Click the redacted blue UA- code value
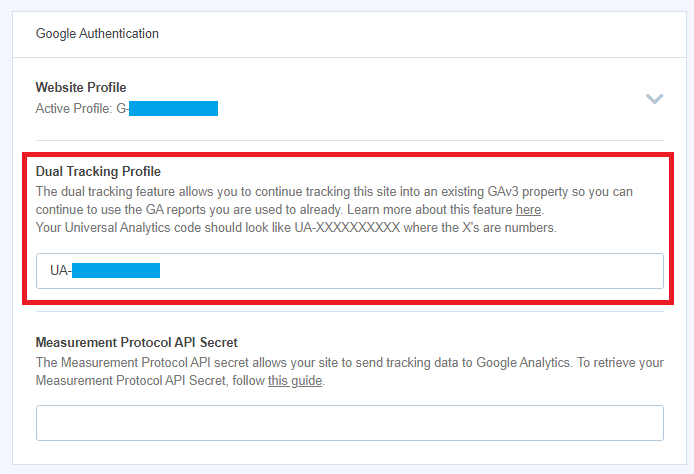 coord(116,270)
